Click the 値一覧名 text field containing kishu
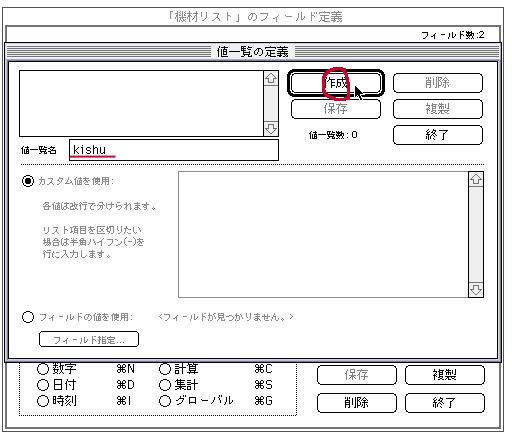 pyautogui.click(x=174, y=150)
